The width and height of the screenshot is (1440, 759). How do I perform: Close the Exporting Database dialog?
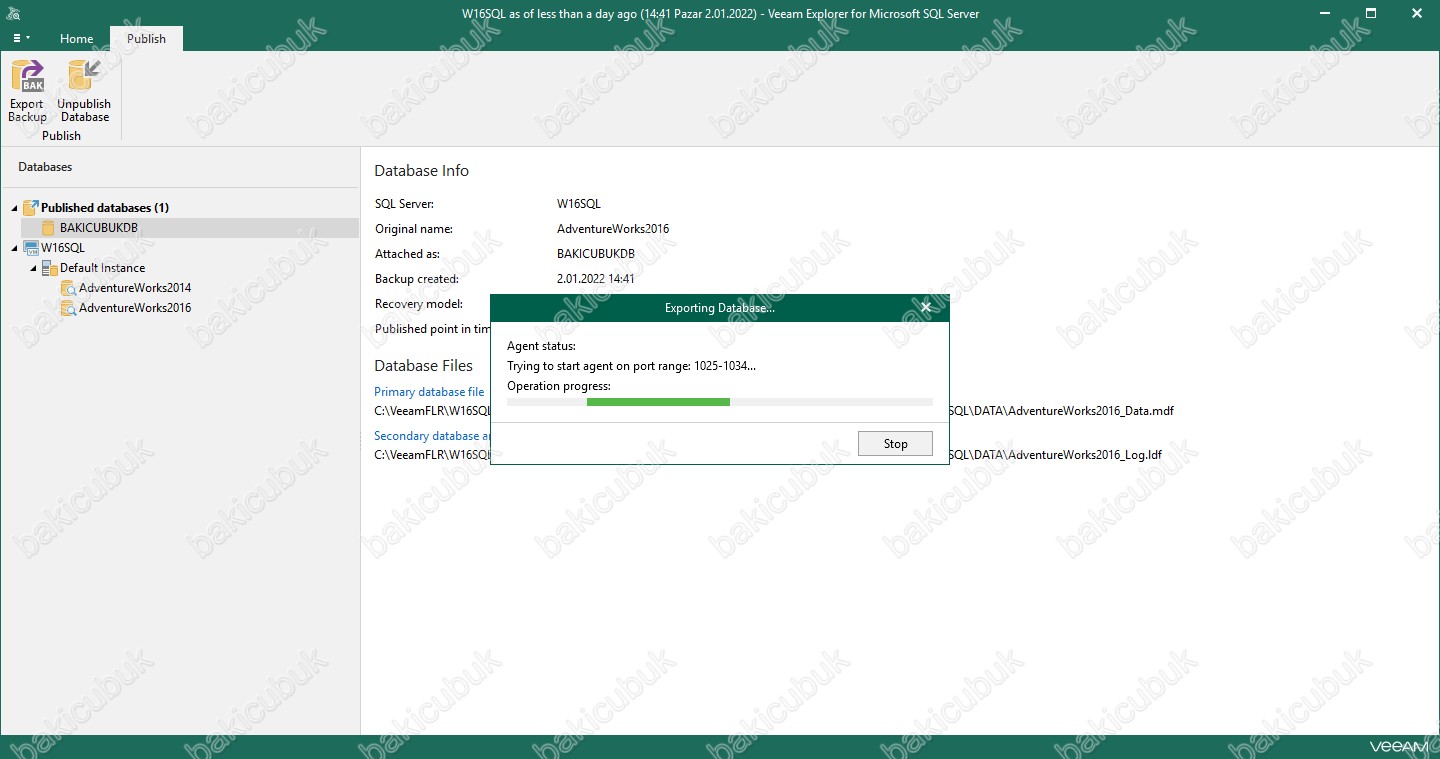pos(926,308)
